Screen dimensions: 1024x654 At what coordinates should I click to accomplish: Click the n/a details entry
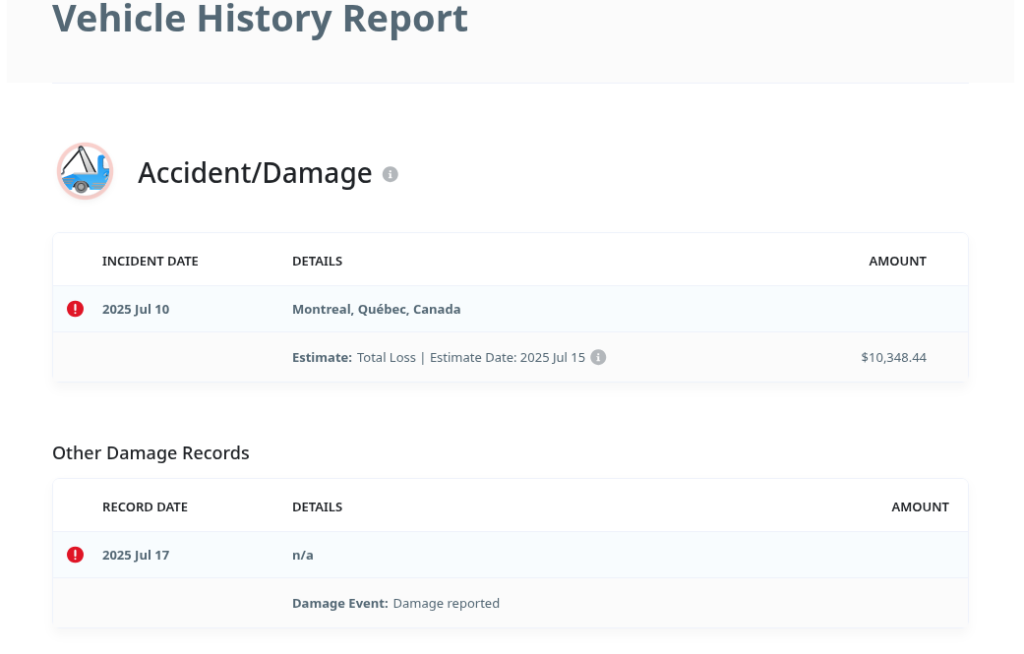(x=302, y=555)
